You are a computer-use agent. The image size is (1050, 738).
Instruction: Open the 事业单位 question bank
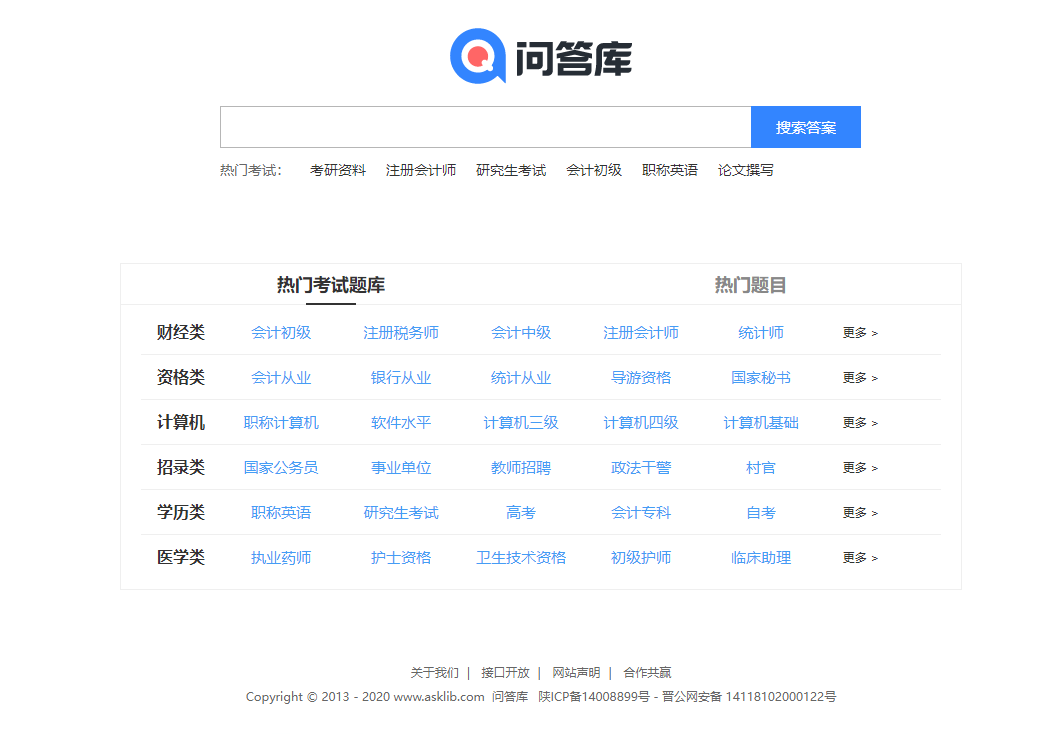(401, 467)
